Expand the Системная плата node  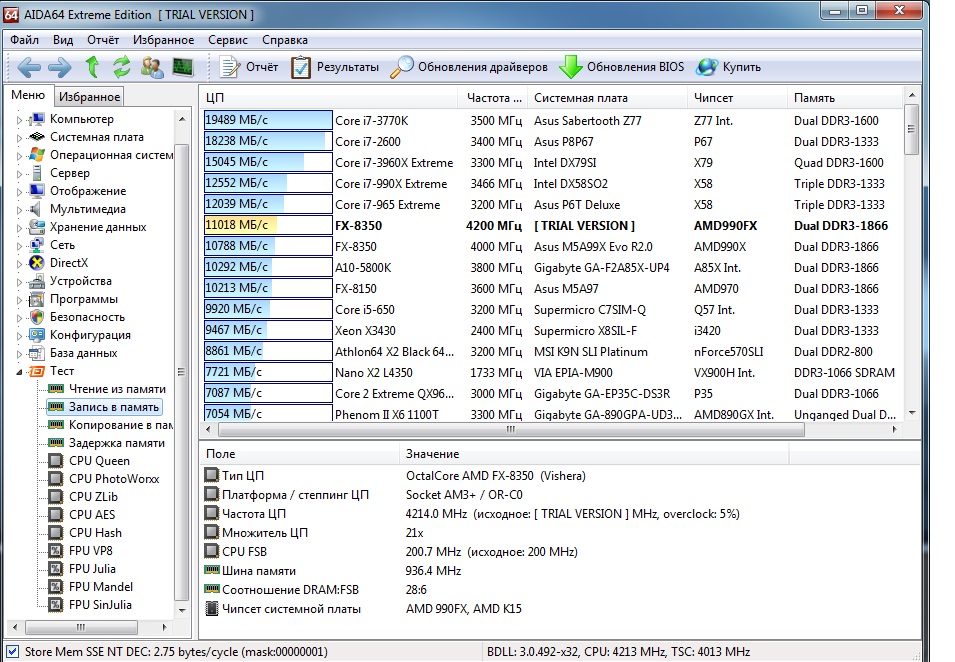coord(19,138)
